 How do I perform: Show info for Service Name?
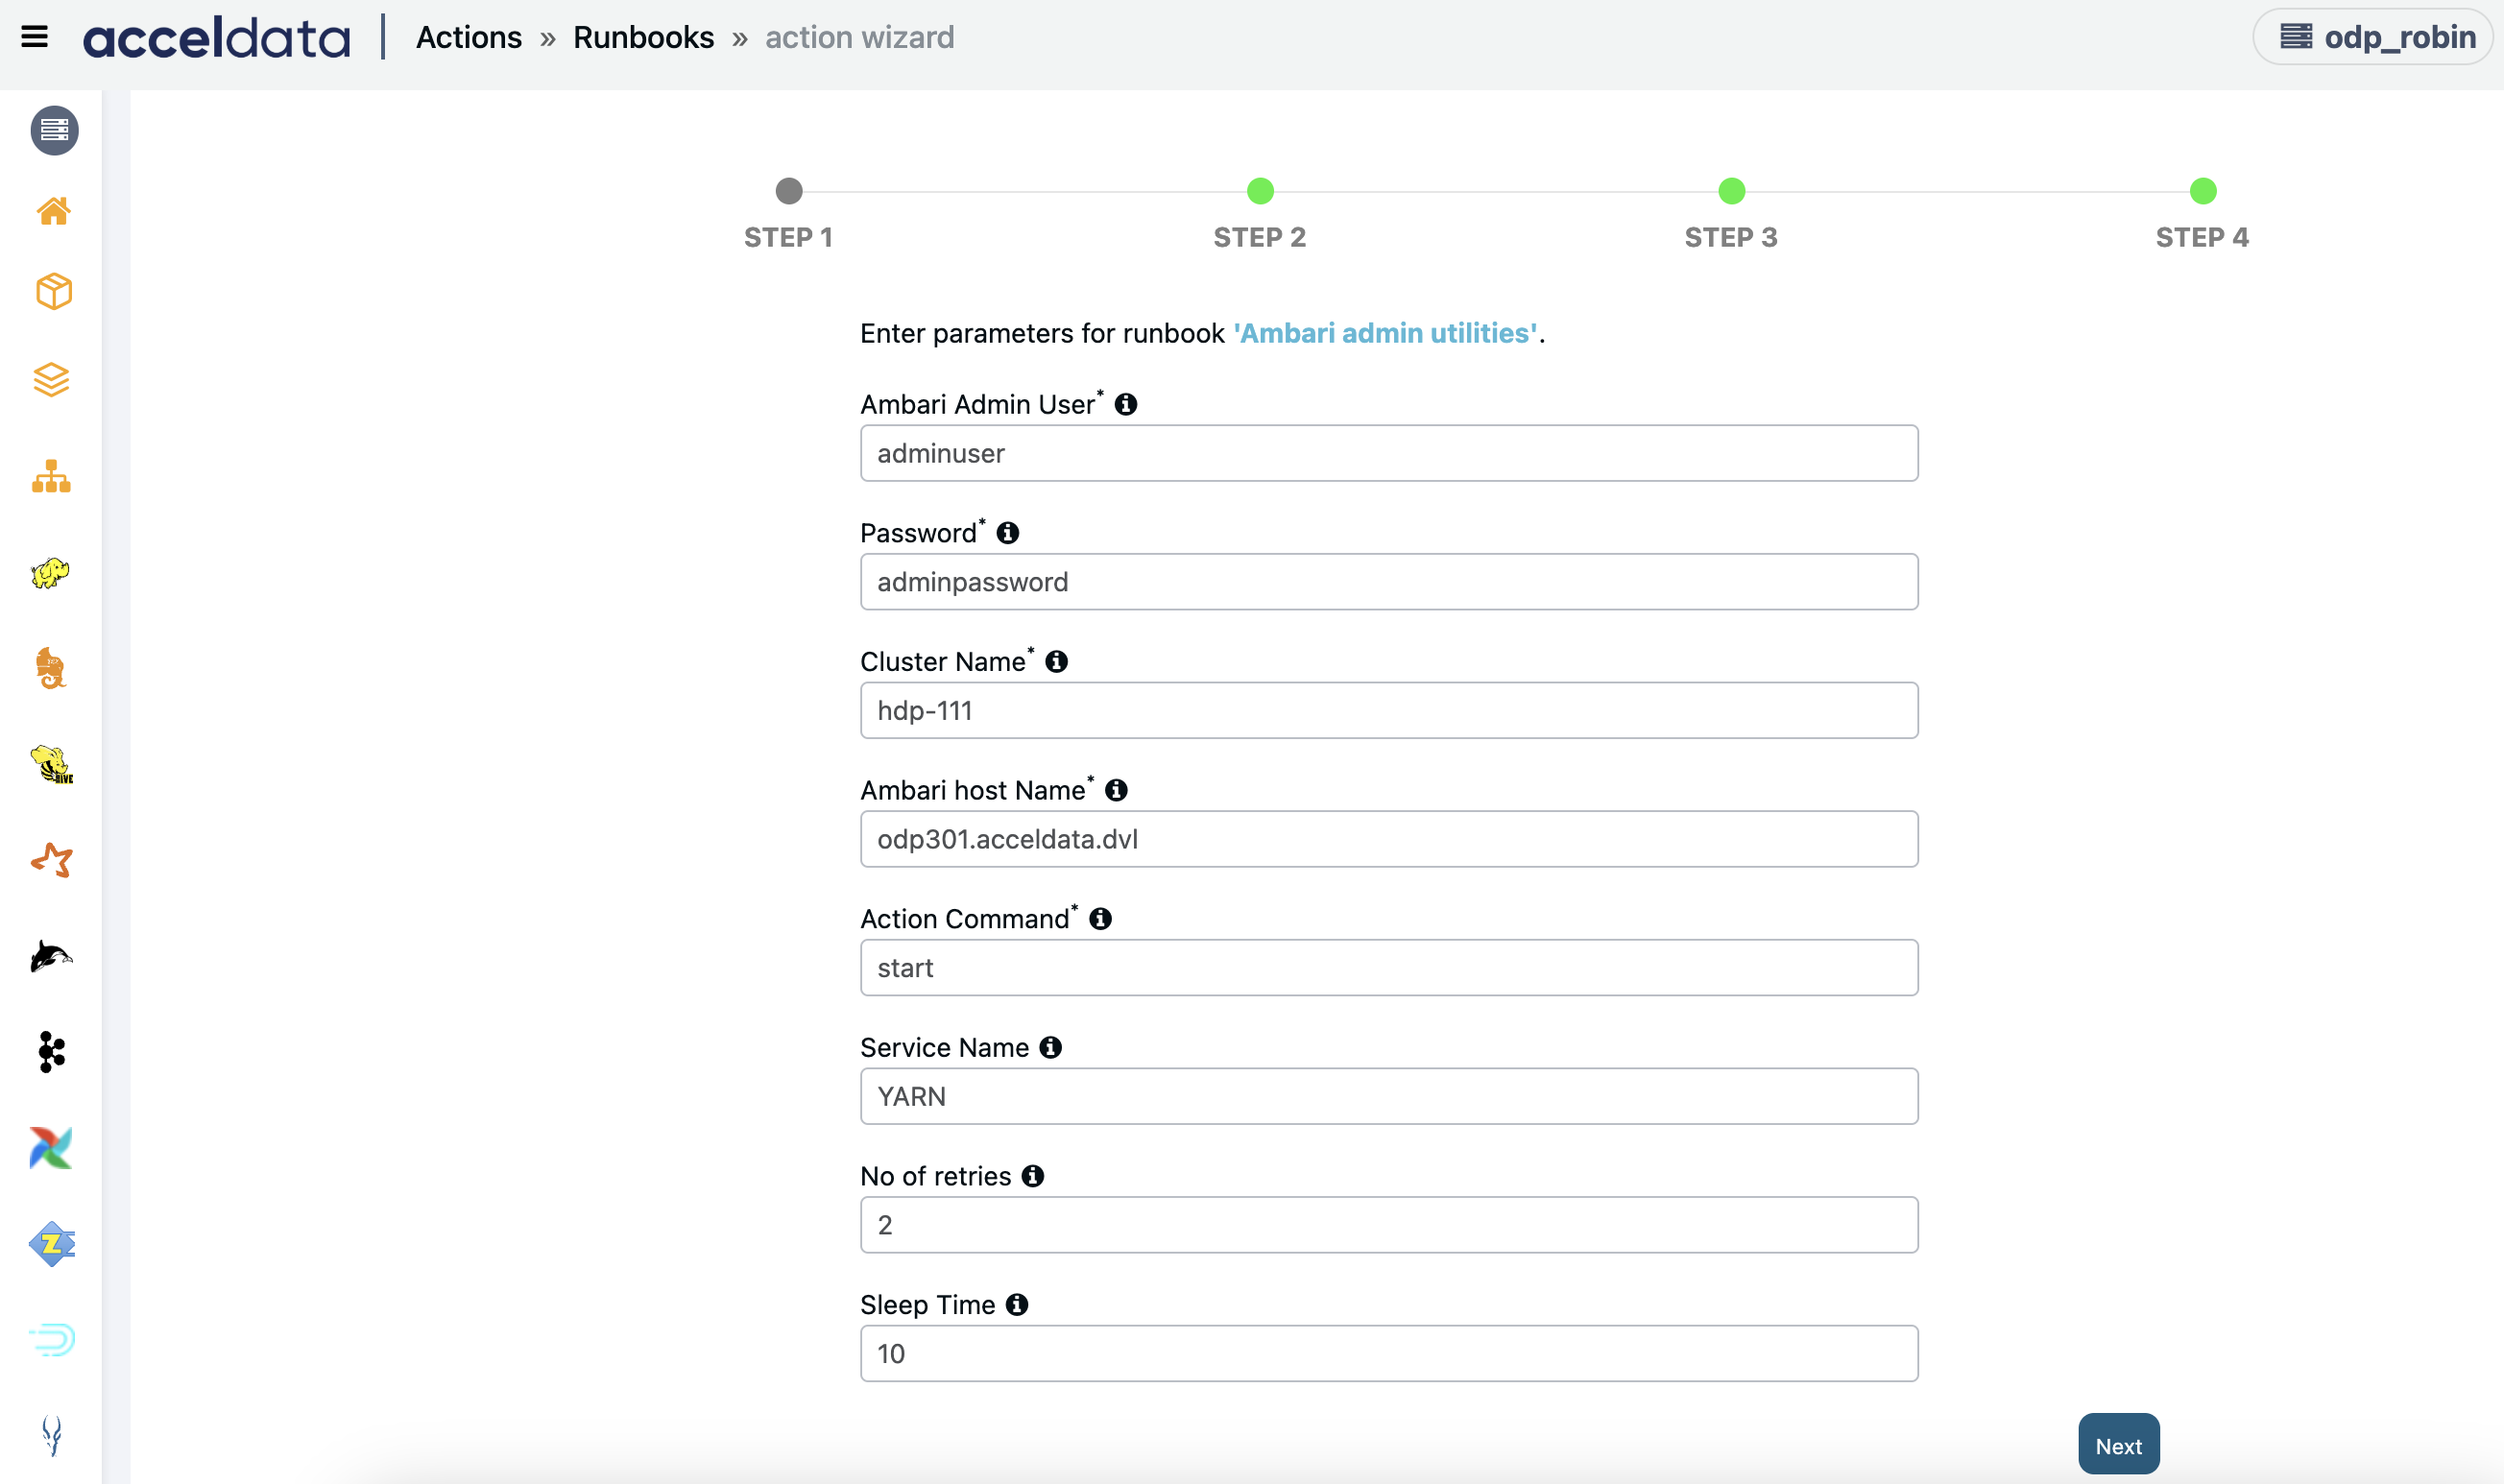pyautogui.click(x=1051, y=1048)
